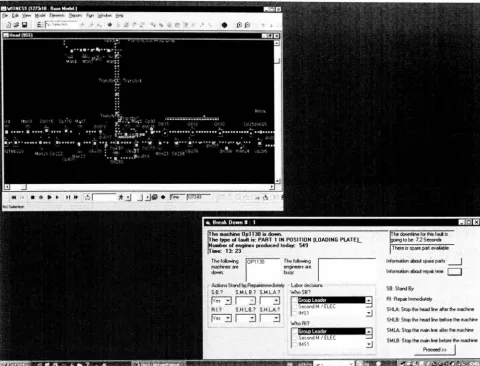
Task: Select OP1130 in machines down list
Action: tap(256, 262)
